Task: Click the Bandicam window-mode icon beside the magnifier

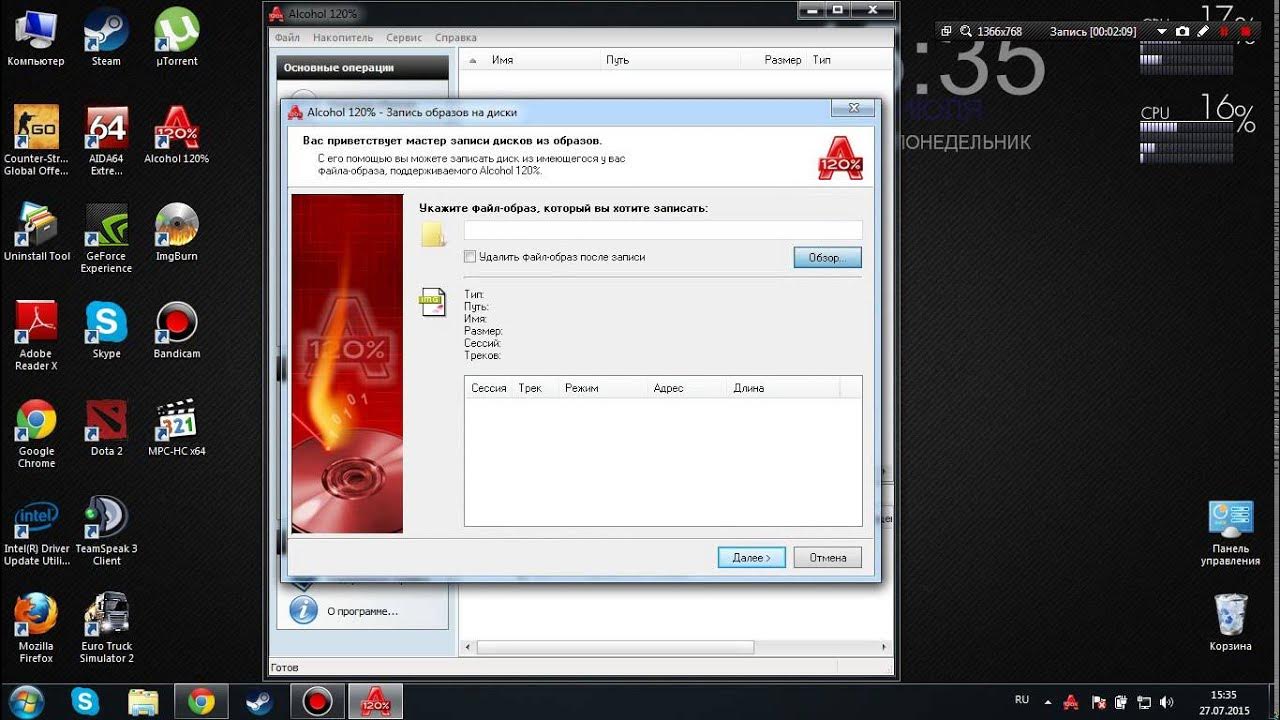Action: [x=946, y=31]
